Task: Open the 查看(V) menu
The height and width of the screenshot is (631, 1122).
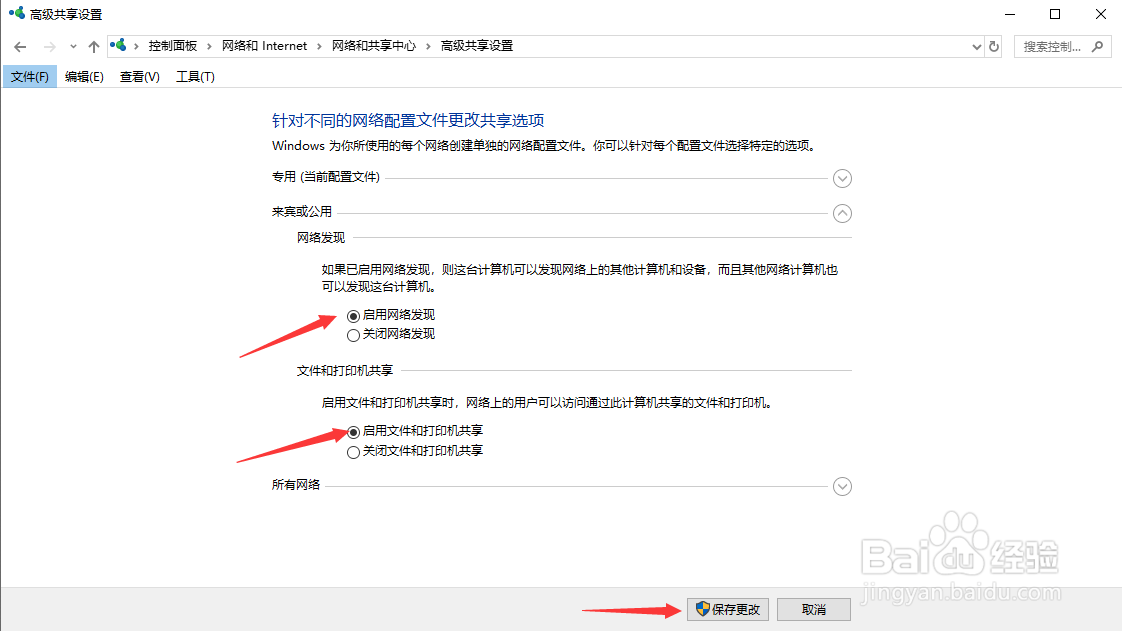Action: 139,76
